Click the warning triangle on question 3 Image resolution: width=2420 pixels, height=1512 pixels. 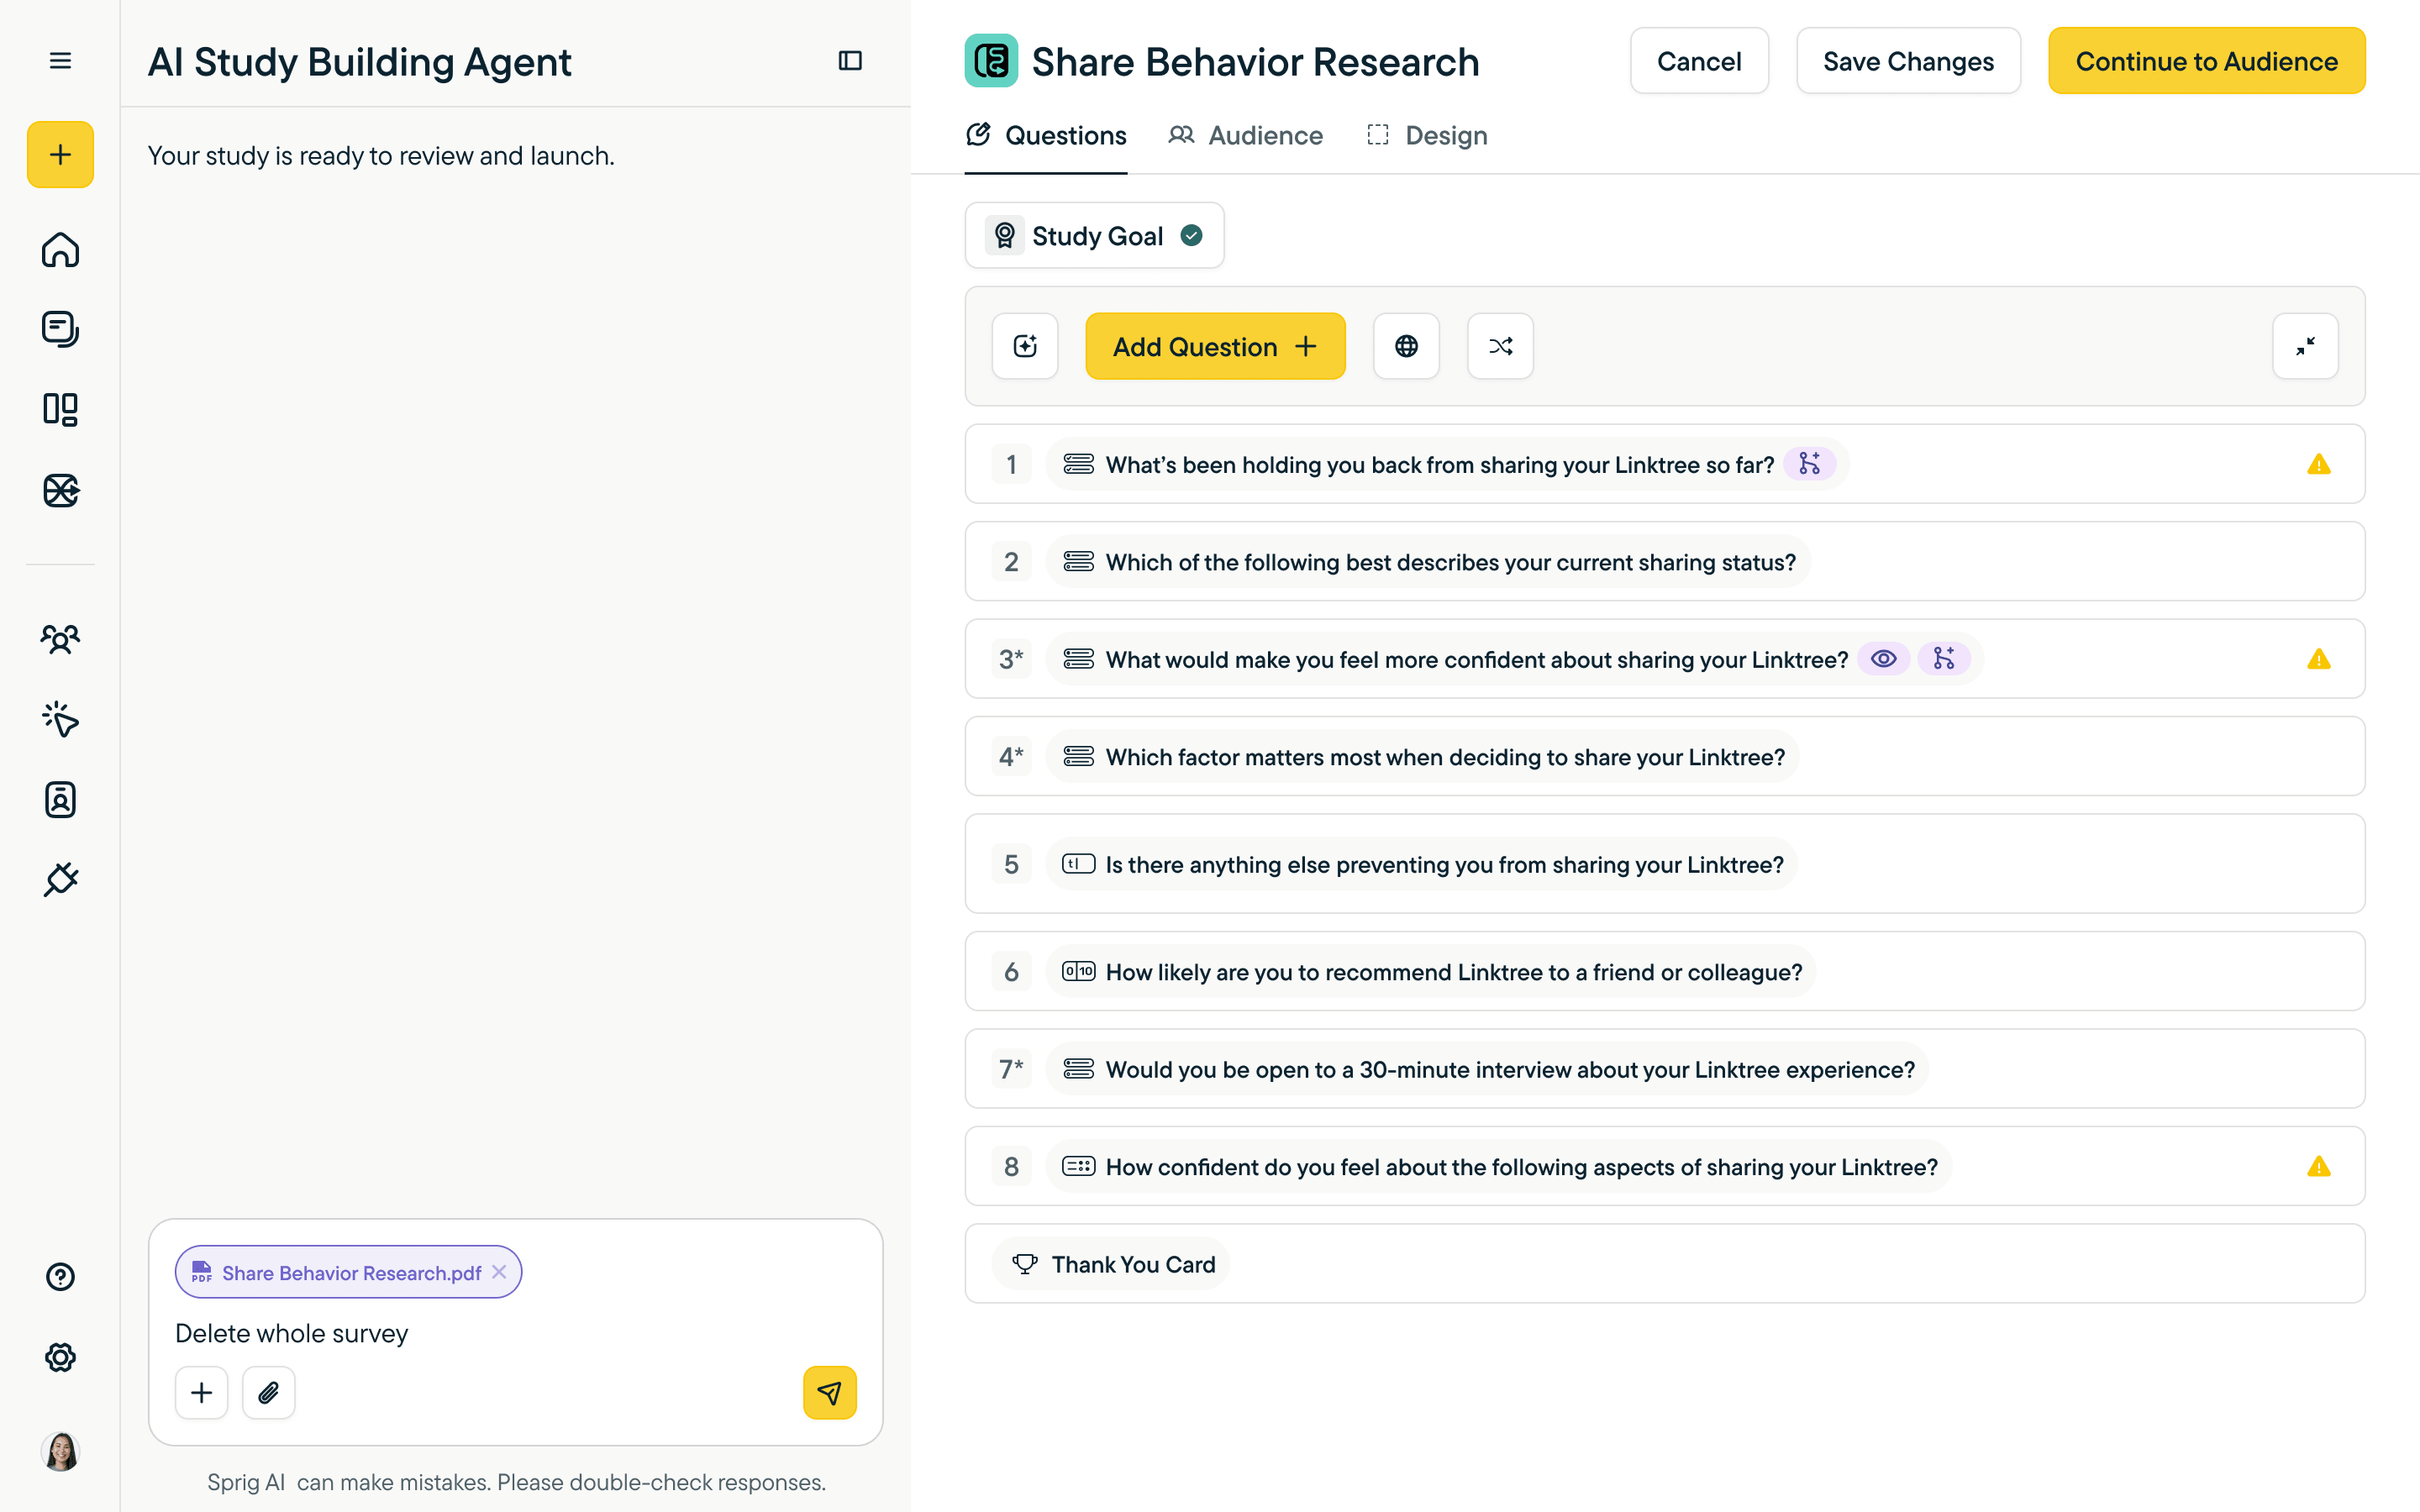pos(2319,659)
